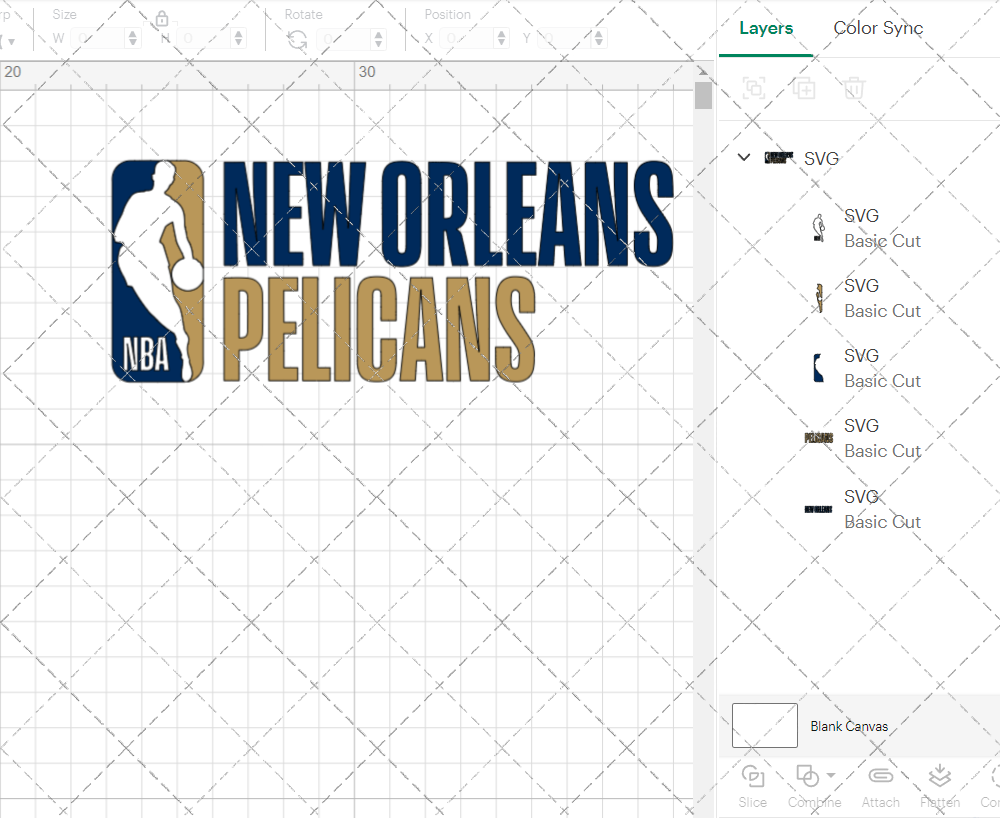Click the Group layers icon
Image resolution: width=1000 pixels, height=818 pixels.
pyautogui.click(x=754, y=87)
